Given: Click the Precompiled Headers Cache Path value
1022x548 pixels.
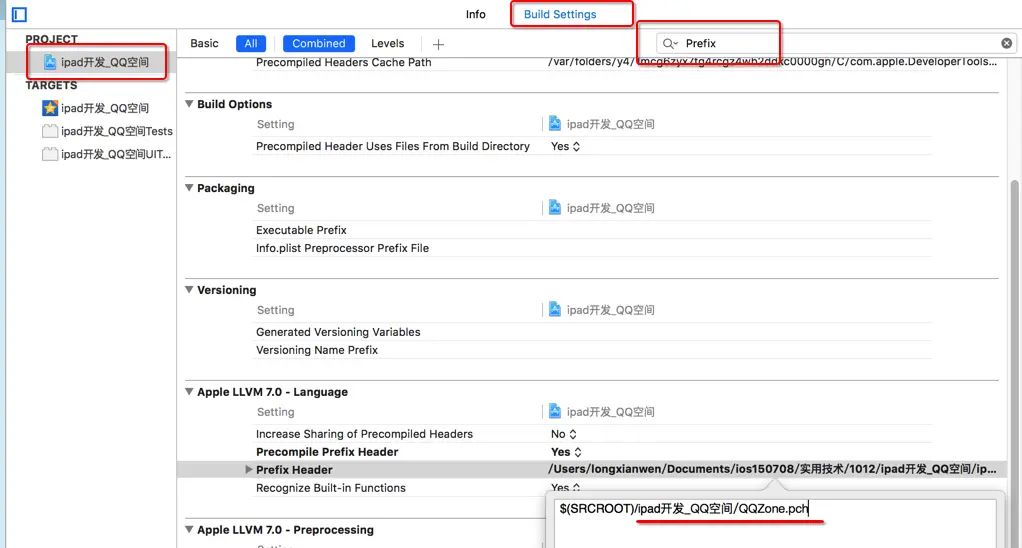Looking at the screenshot, I should click(772, 63).
